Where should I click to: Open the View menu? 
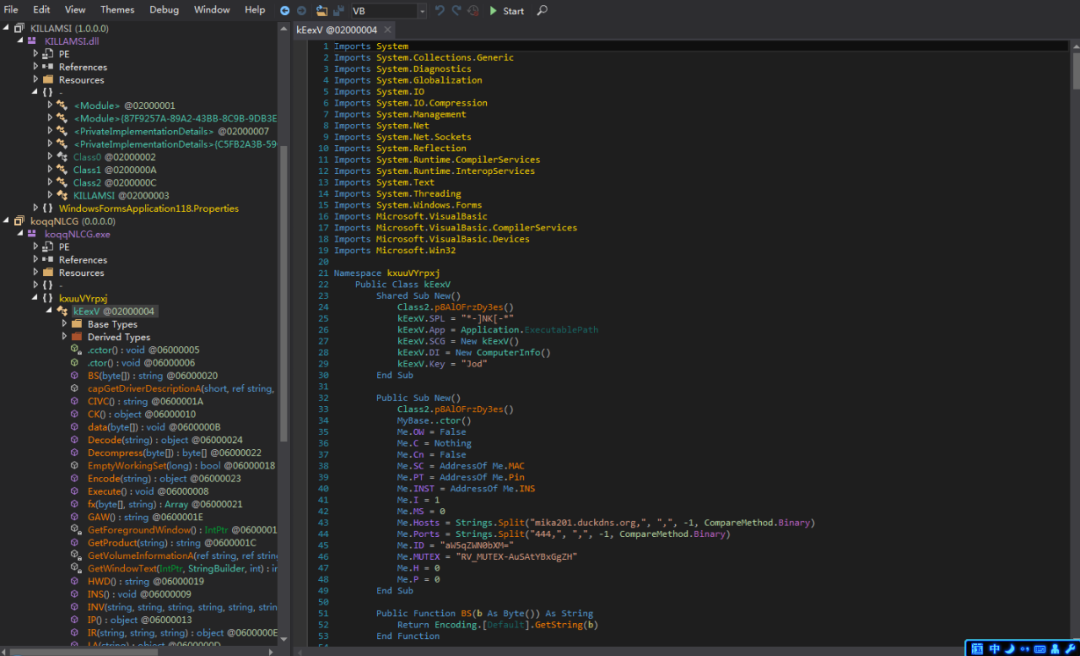[75, 10]
